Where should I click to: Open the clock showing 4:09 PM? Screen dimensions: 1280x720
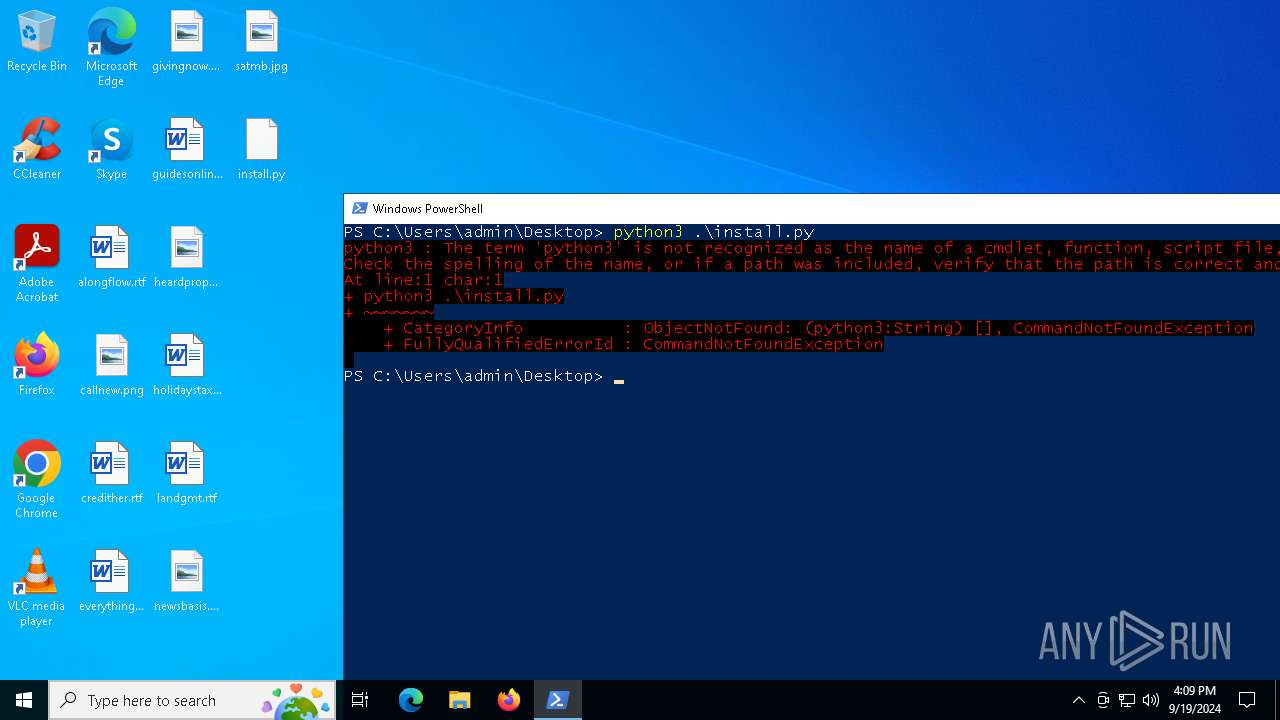click(x=1194, y=700)
